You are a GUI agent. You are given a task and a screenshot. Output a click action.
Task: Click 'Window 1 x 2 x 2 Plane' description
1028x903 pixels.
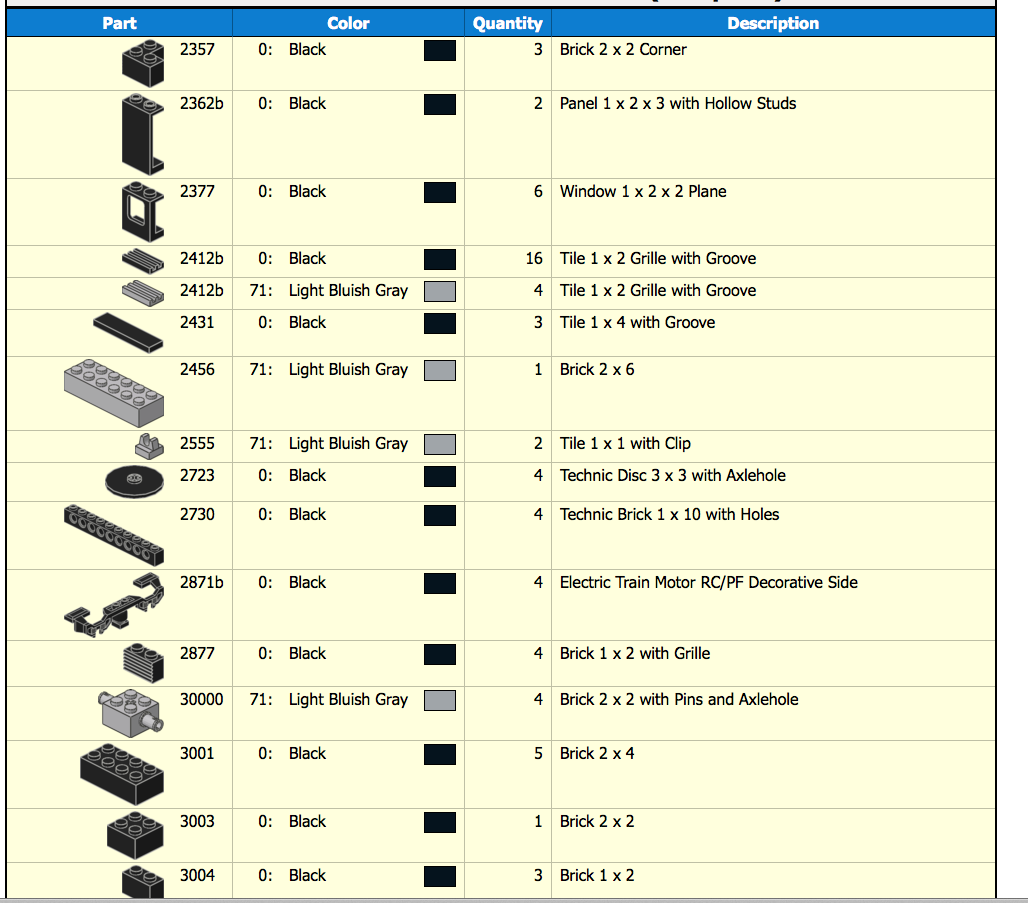(643, 191)
